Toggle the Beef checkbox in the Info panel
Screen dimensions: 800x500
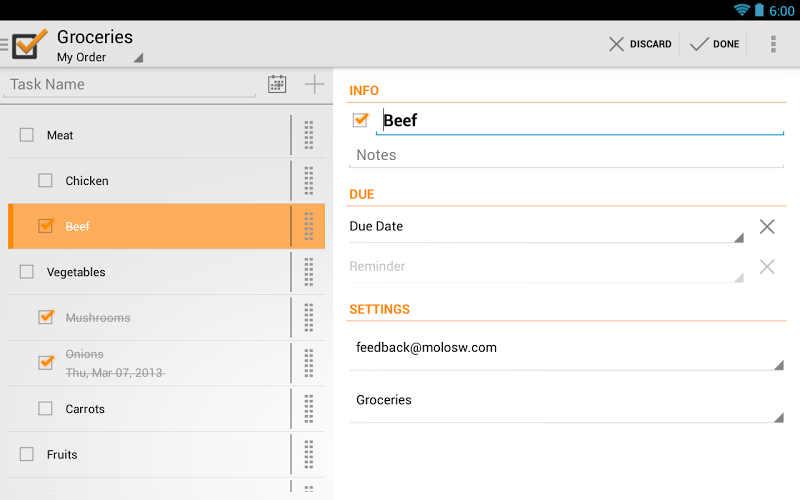point(360,120)
